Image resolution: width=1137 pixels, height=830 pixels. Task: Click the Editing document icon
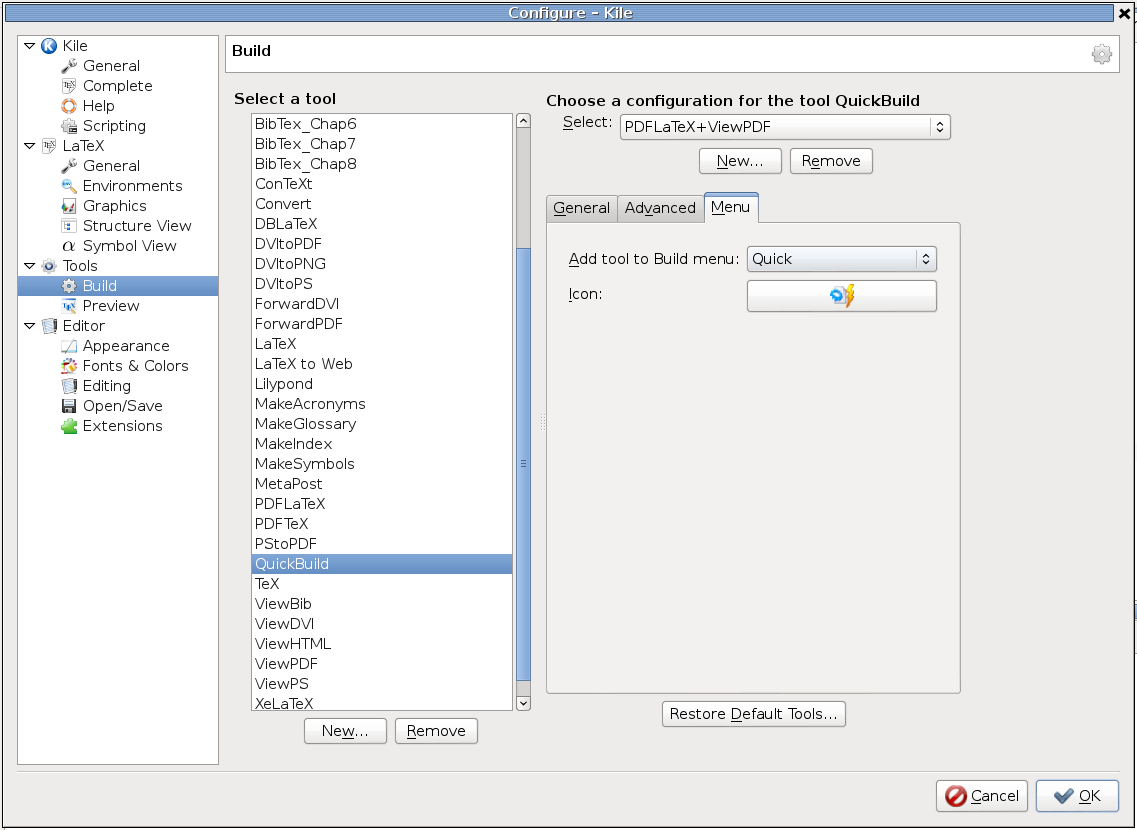pyautogui.click(x=69, y=386)
